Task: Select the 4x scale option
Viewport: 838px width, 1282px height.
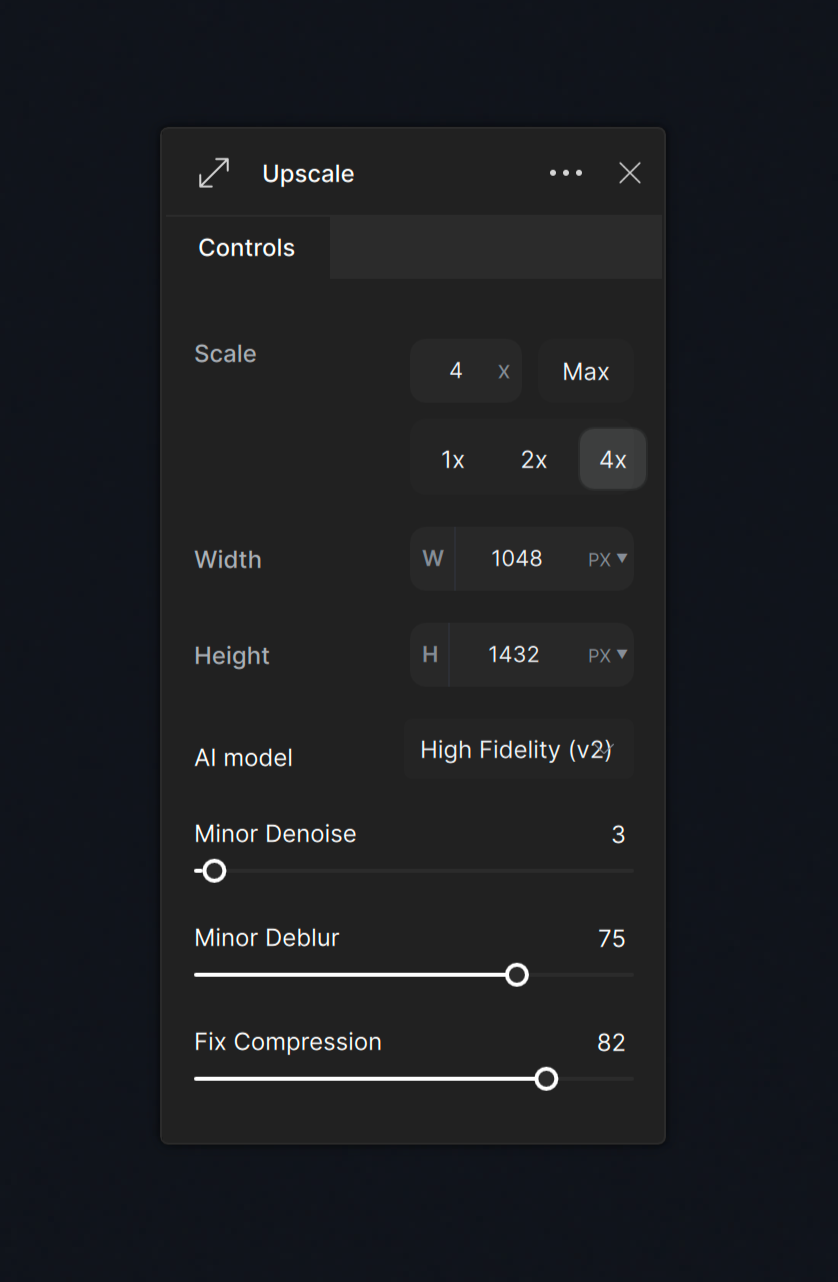Action: [x=612, y=459]
